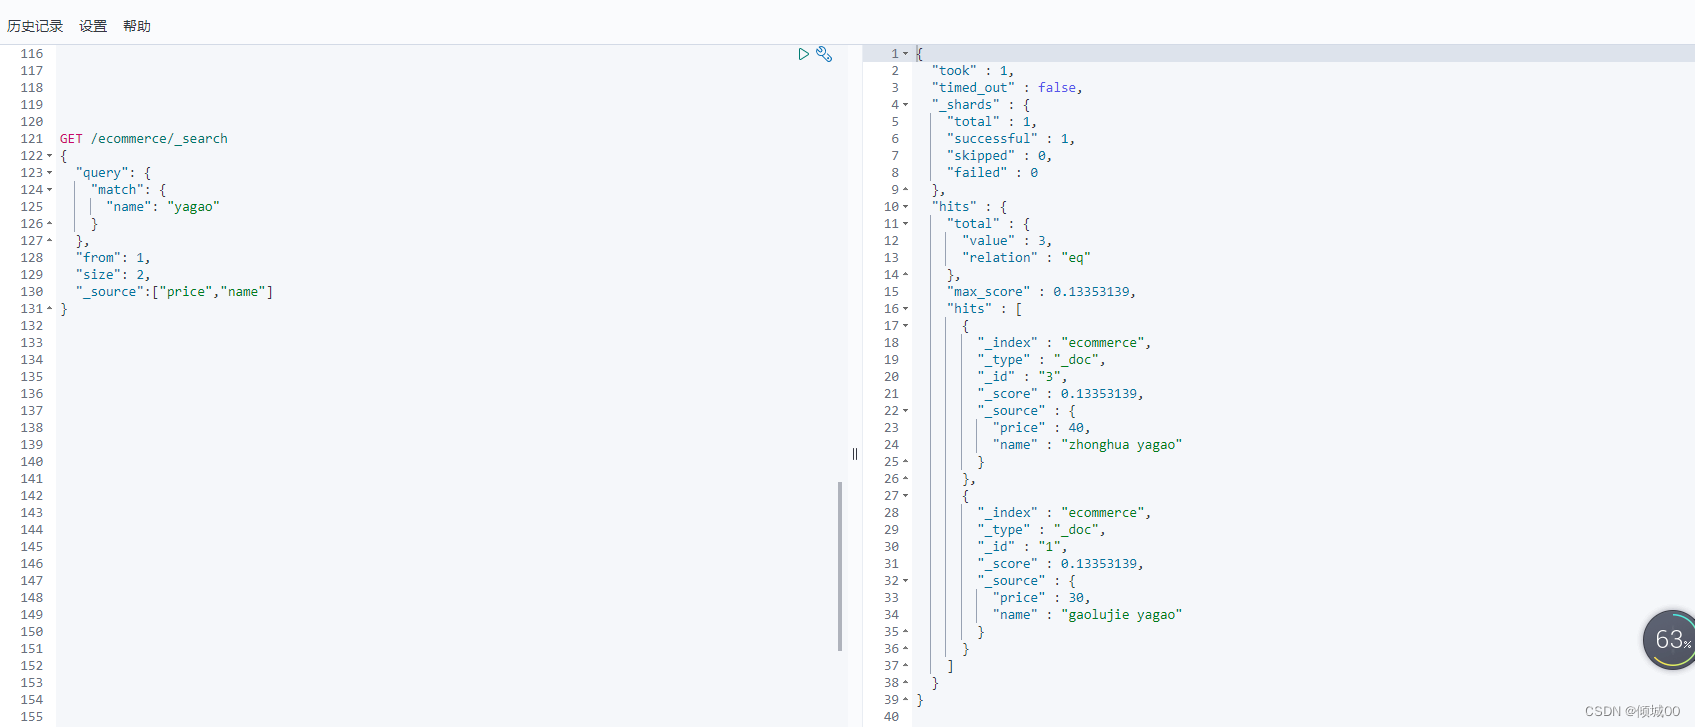The image size is (1695, 727).
Task: Click line number 40 in response gutter
Action: [x=891, y=717]
